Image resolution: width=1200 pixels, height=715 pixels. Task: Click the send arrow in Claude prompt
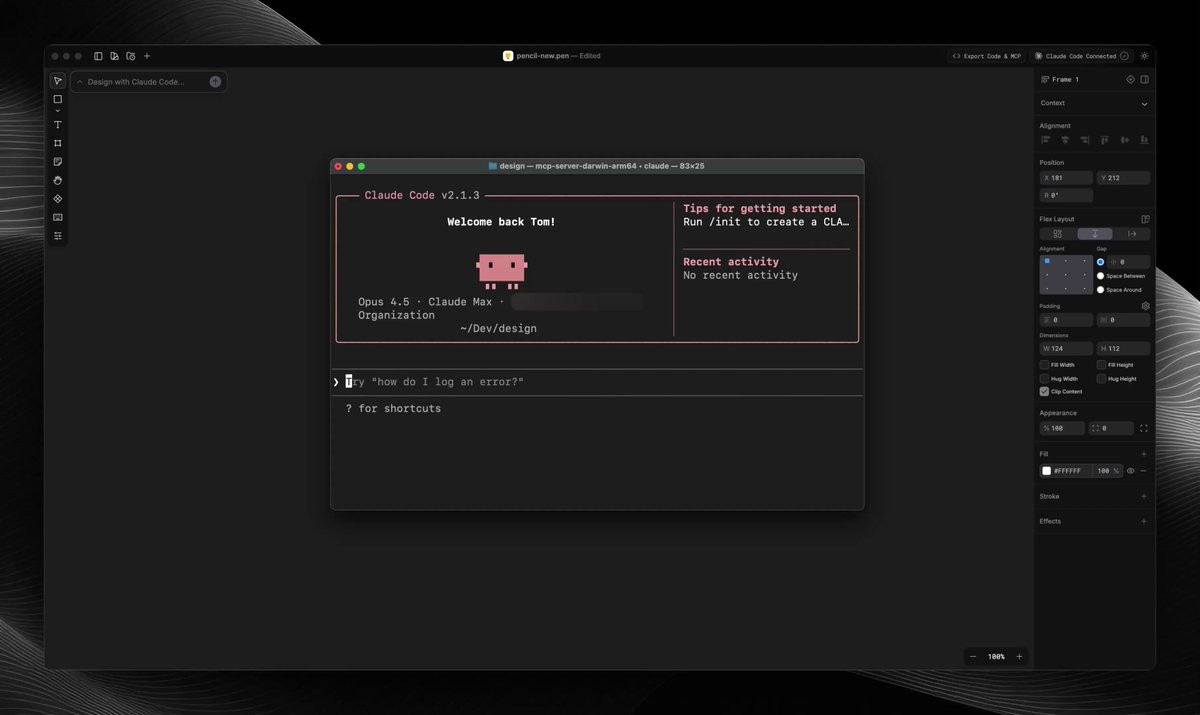[x=215, y=82]
